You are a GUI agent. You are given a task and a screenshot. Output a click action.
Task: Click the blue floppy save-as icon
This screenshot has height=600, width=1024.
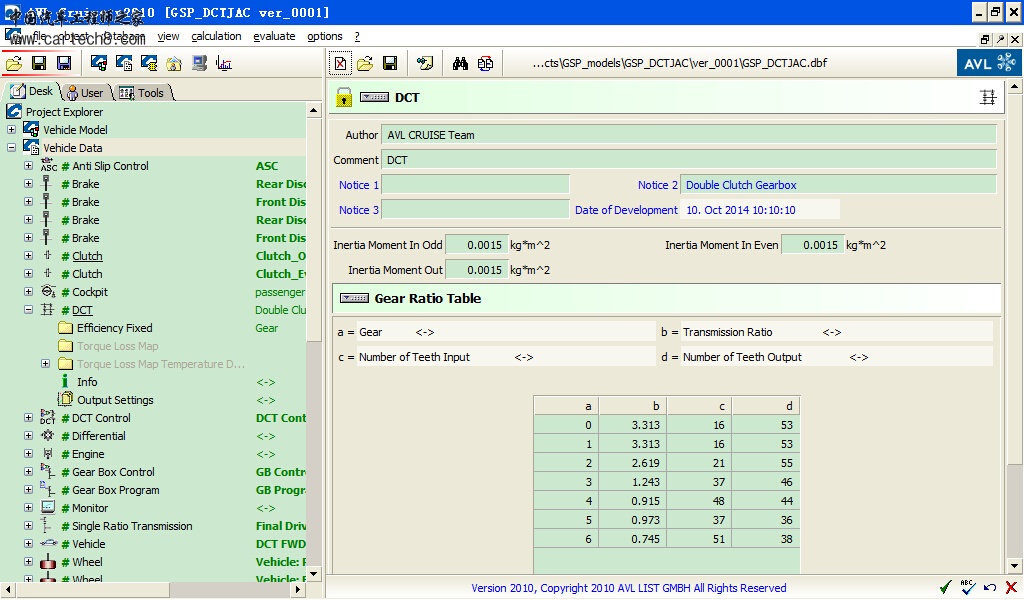[64, 63]
